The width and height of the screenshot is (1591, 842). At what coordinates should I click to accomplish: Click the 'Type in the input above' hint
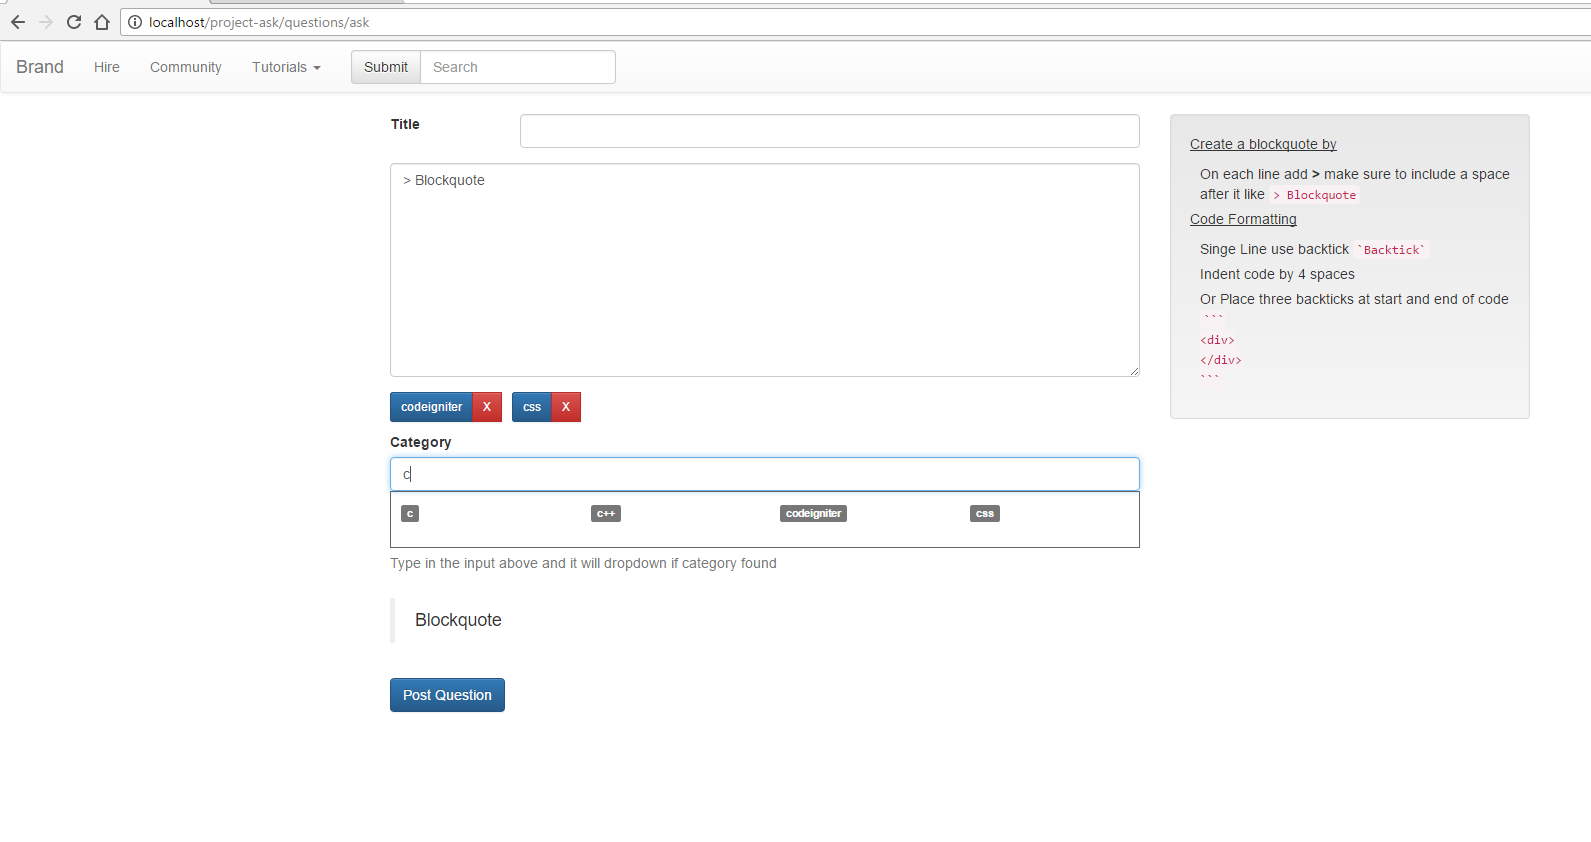coord(583,563)
